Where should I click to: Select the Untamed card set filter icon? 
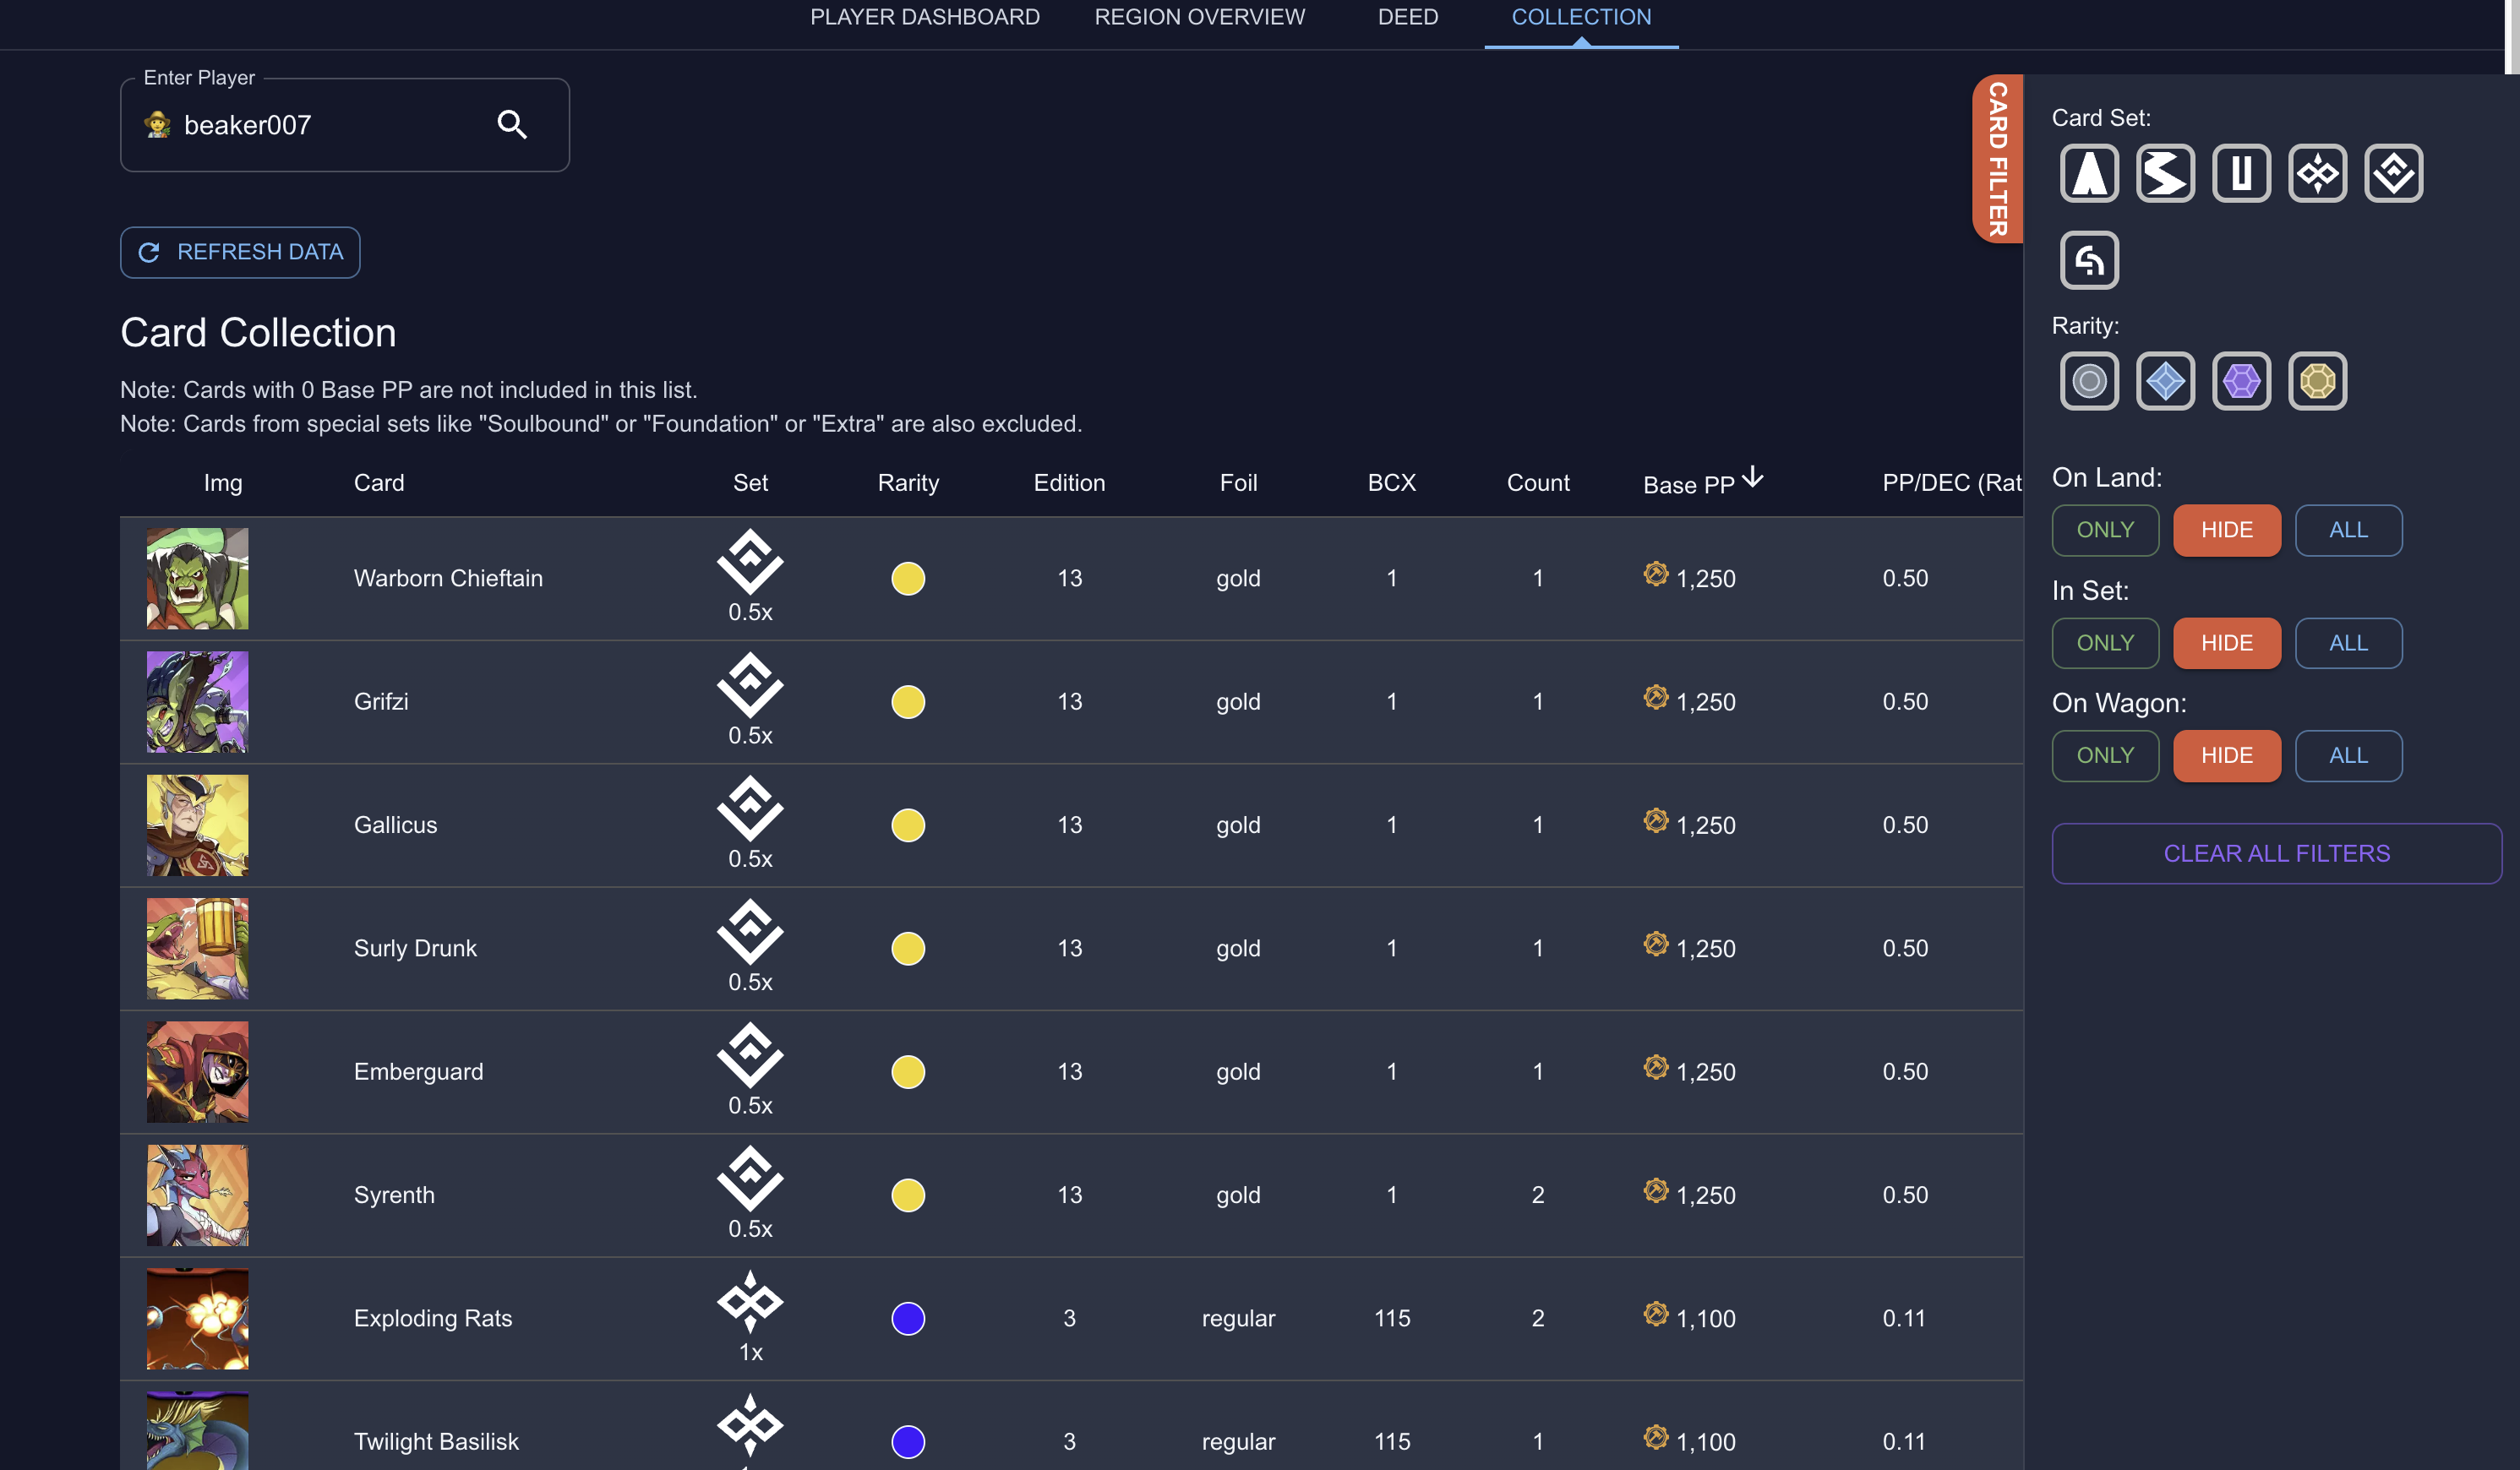point(2241,173)
